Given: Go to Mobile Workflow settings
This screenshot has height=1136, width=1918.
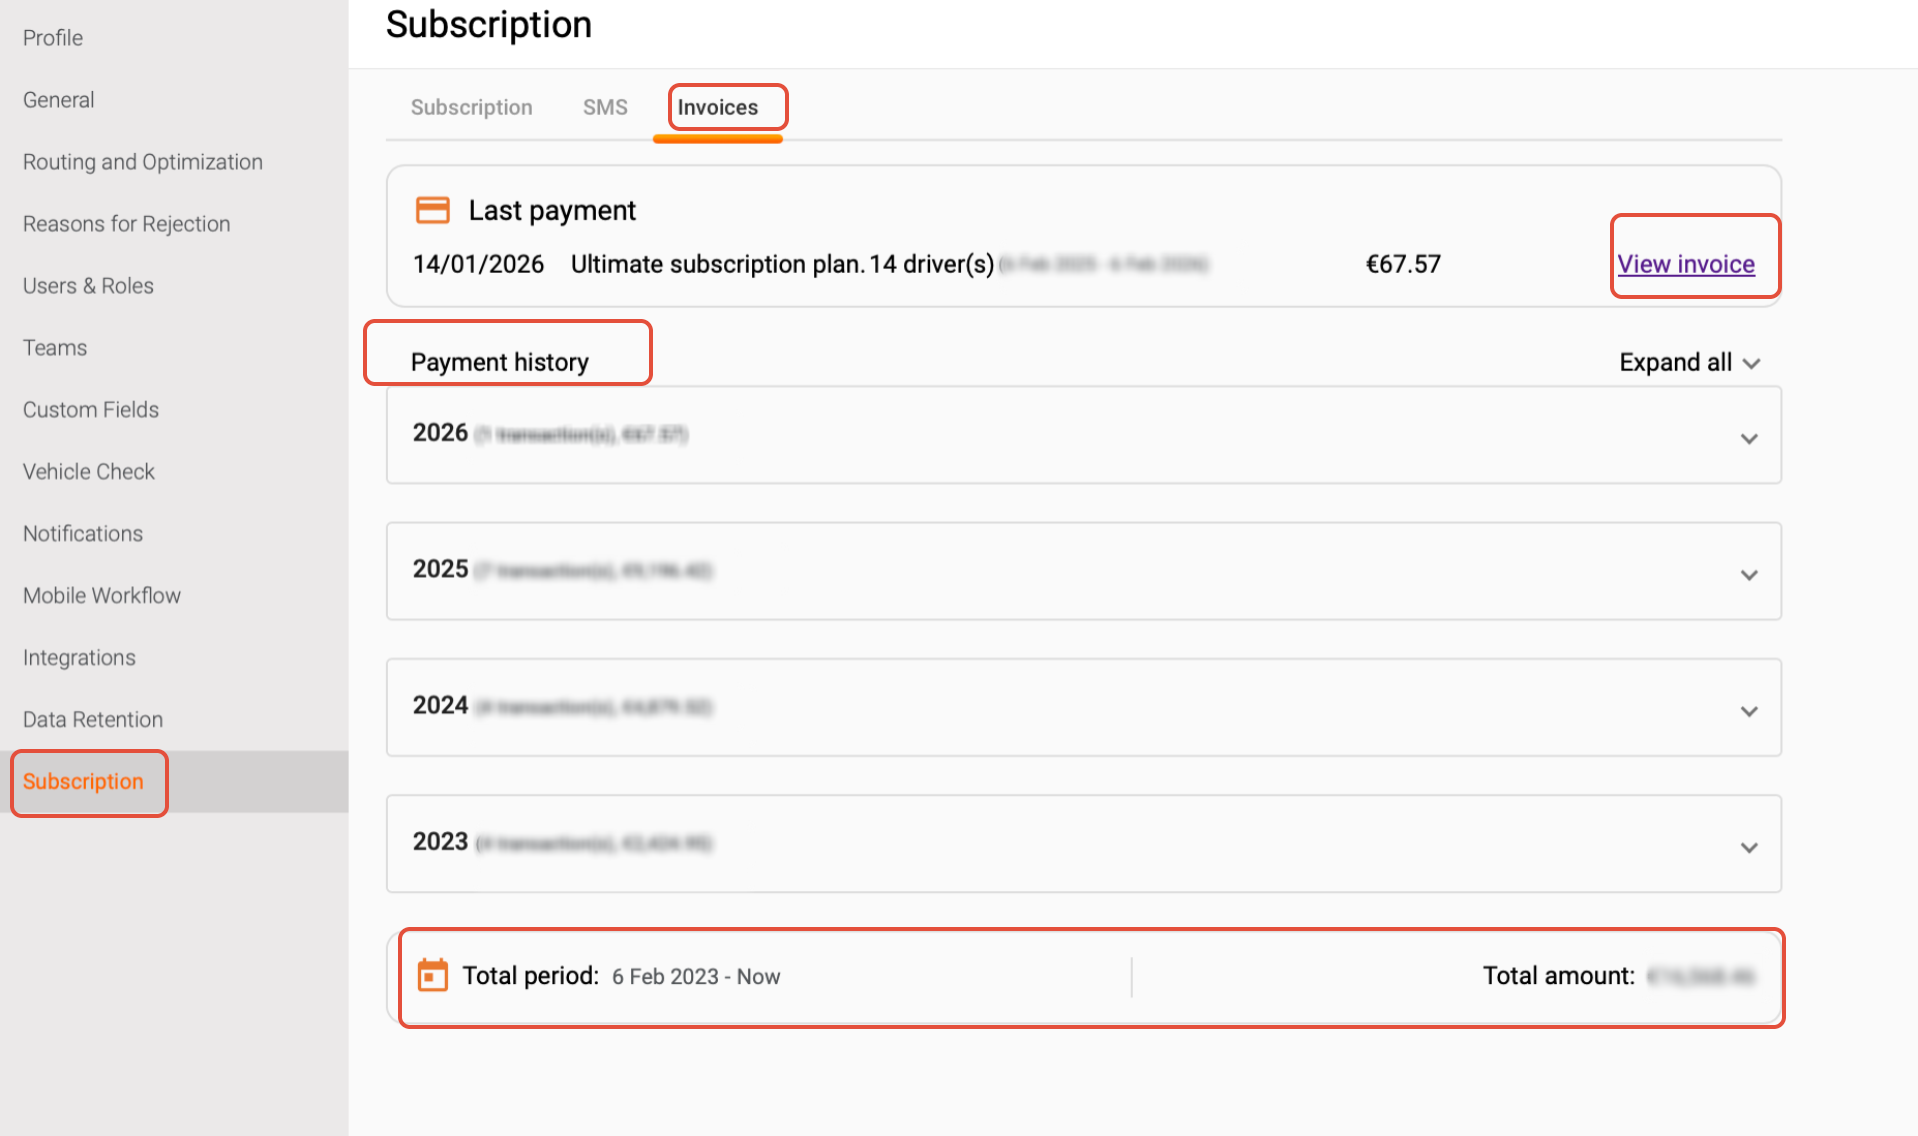Looking at the screenshot, I should pos(102,596).
